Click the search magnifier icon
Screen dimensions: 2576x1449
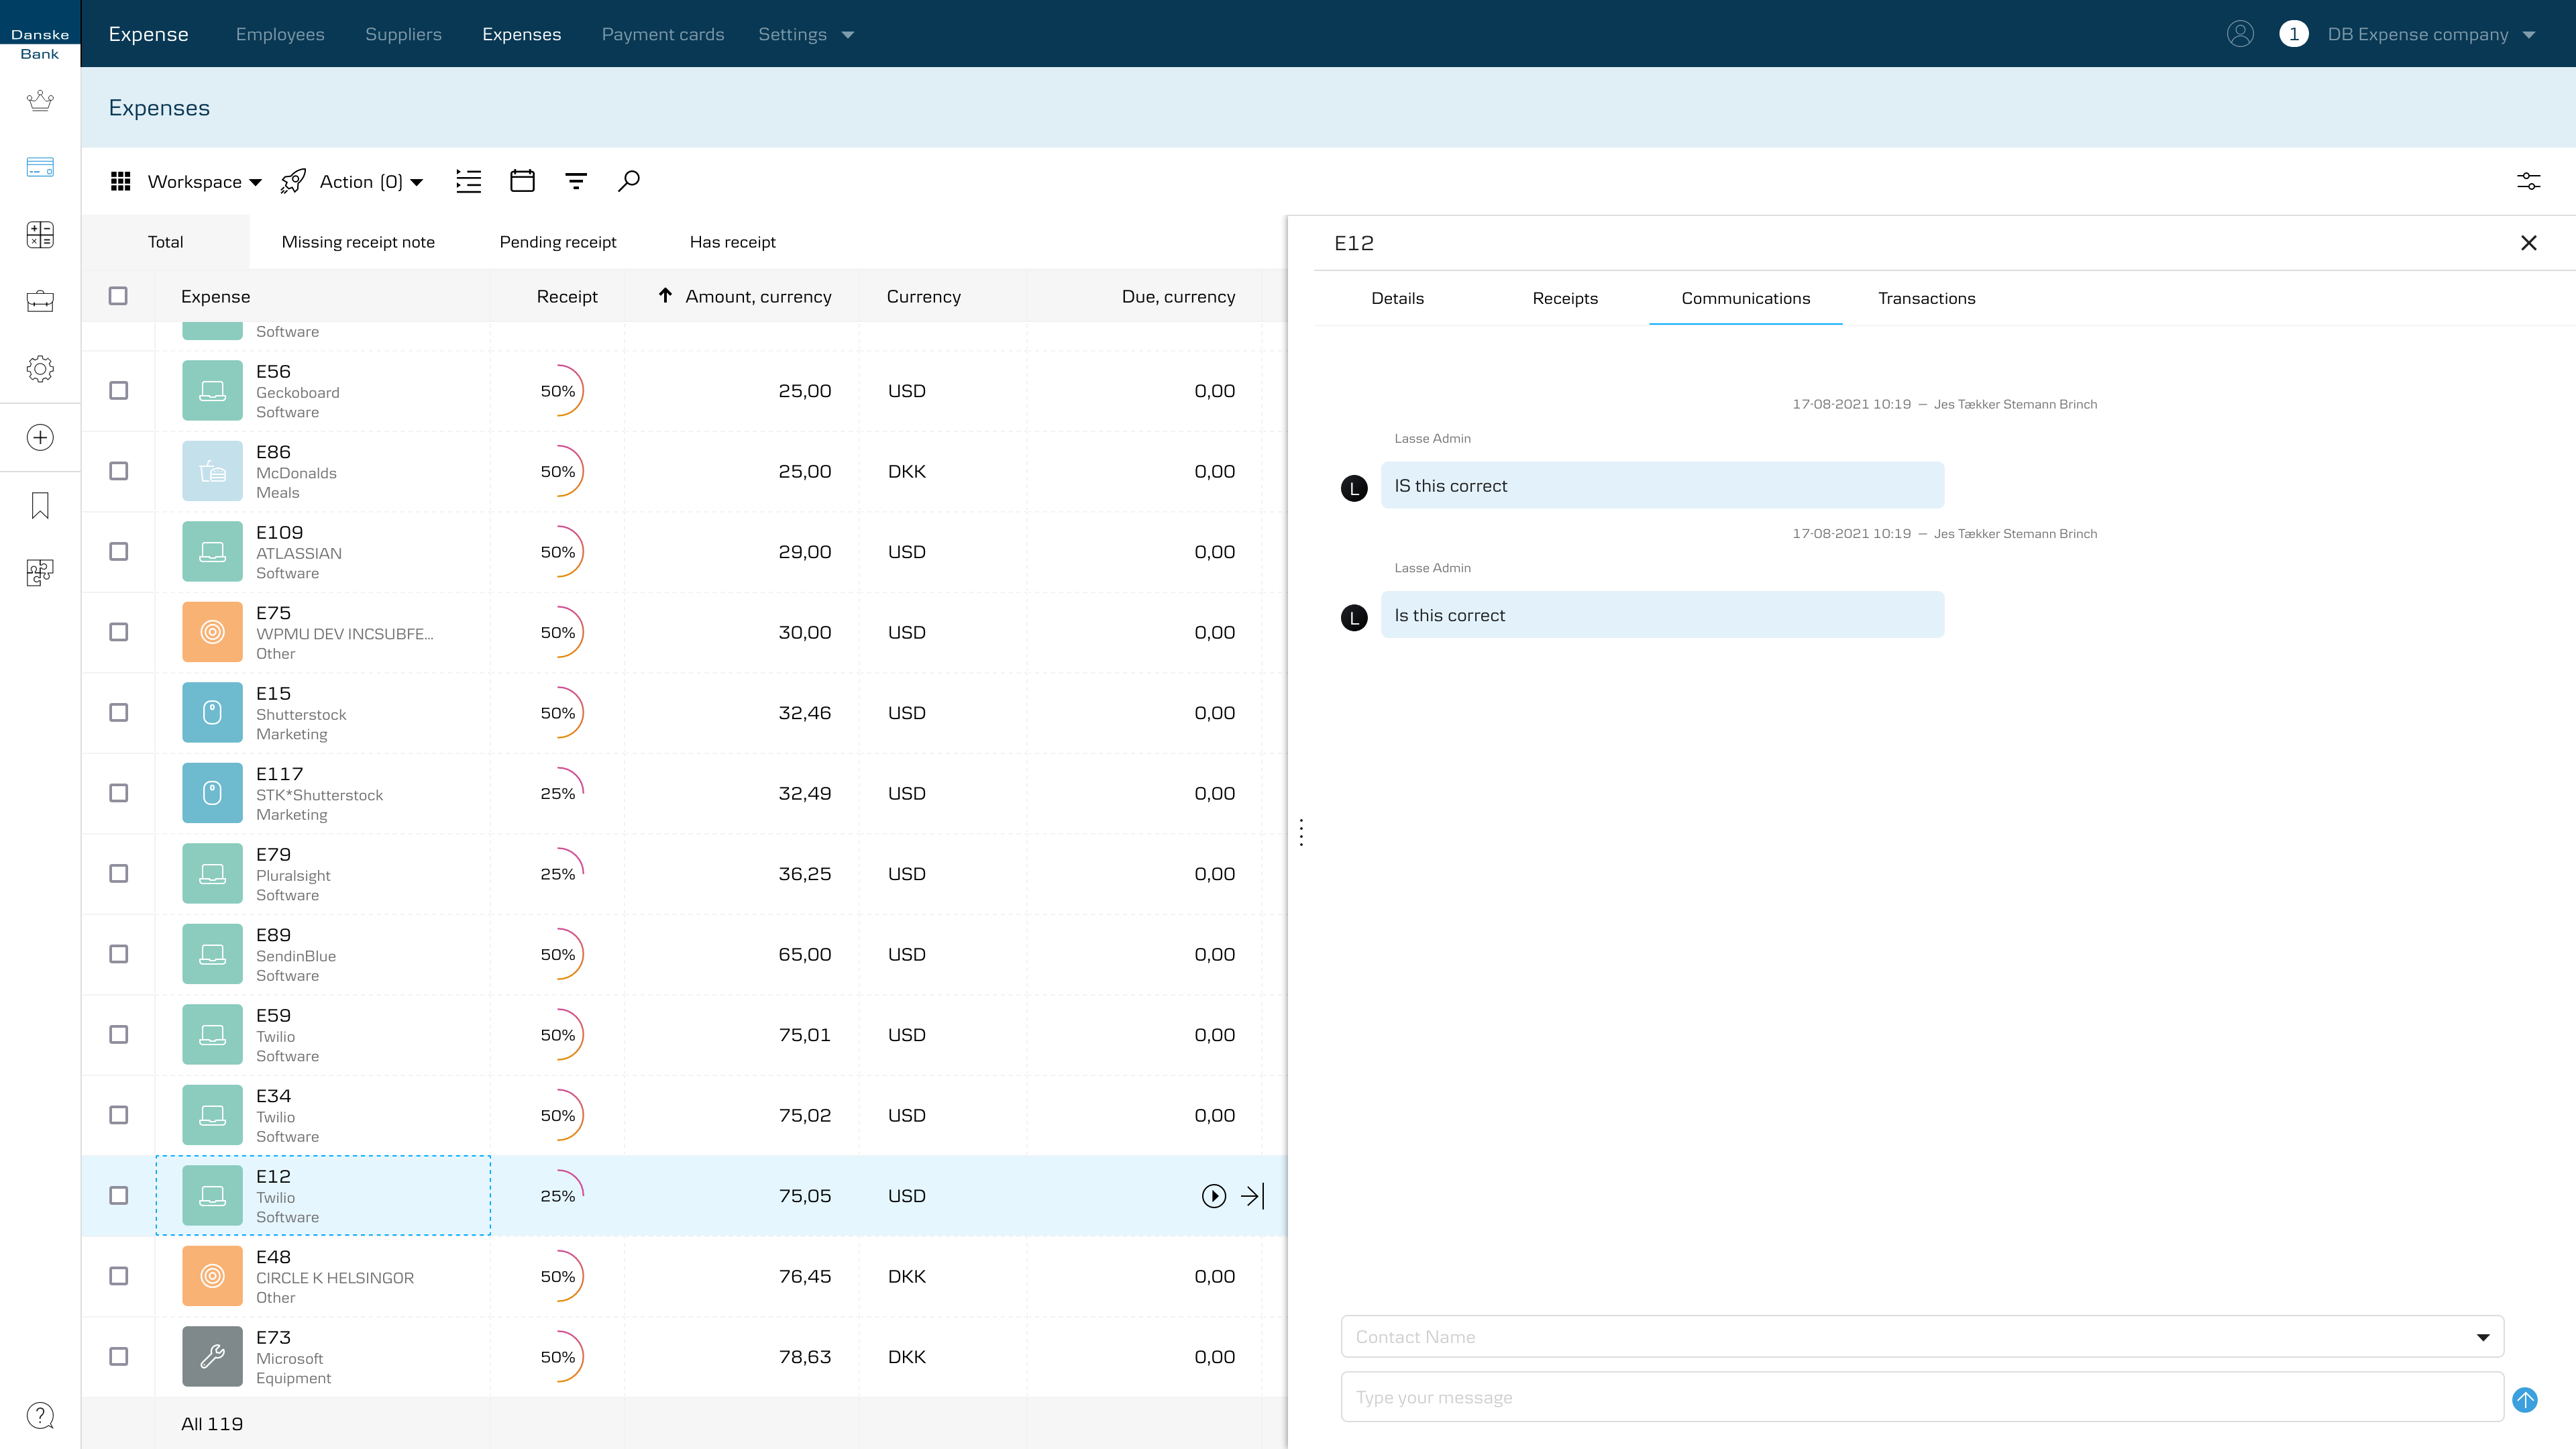(x=629, y=181)
